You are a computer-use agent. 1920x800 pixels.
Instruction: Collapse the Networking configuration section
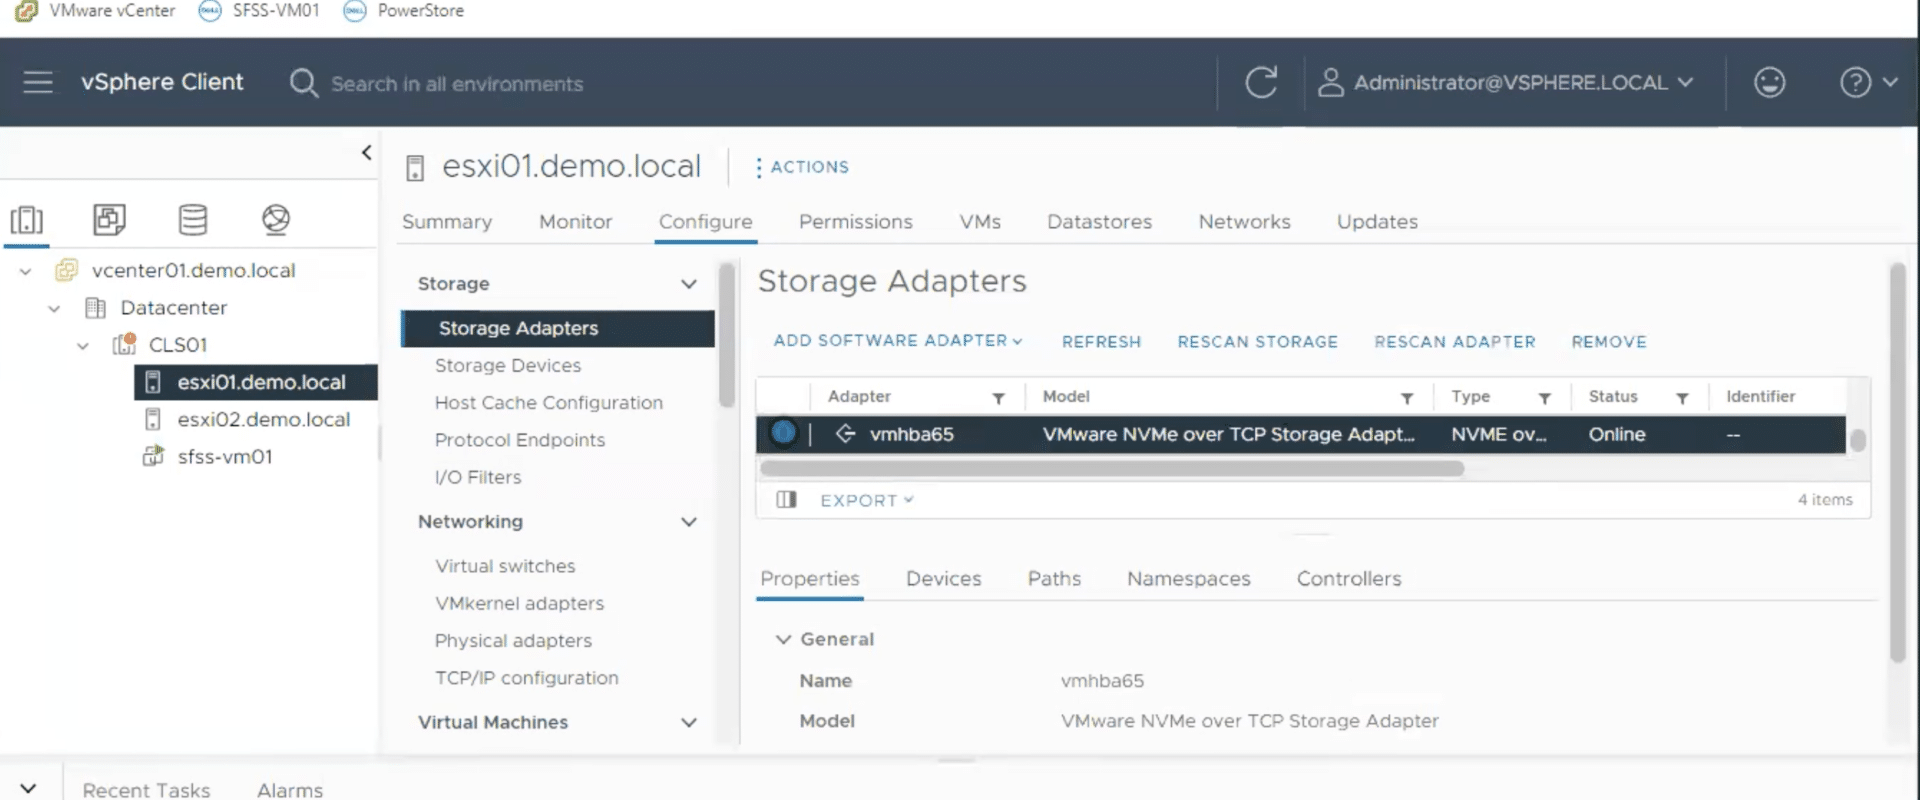689,522
